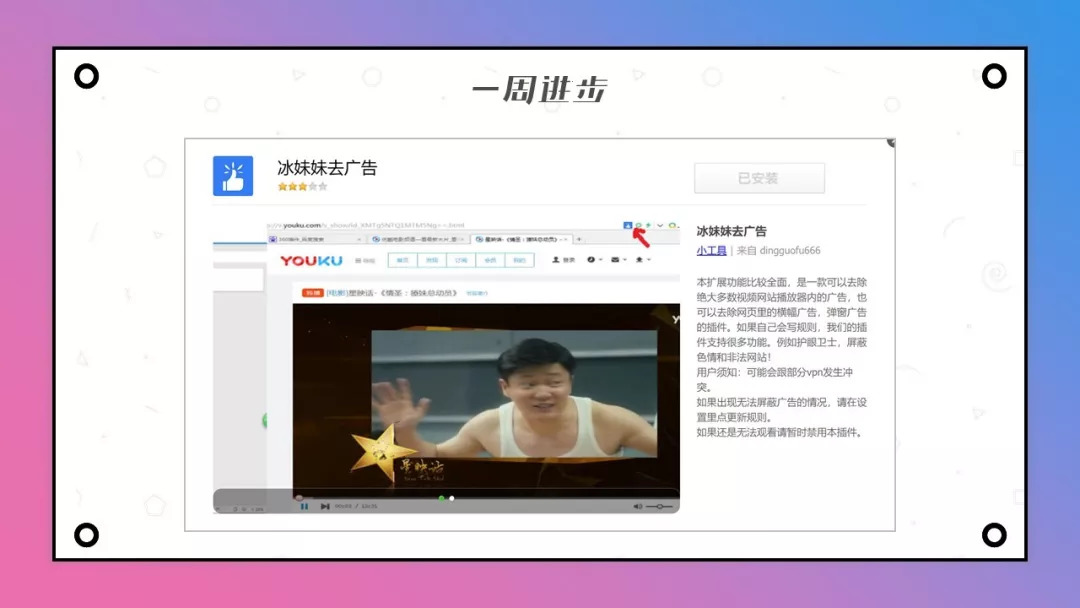Open the second Youku navigation tab
The height and width of the screenshot is (608, 1080).
click(432, 260)
